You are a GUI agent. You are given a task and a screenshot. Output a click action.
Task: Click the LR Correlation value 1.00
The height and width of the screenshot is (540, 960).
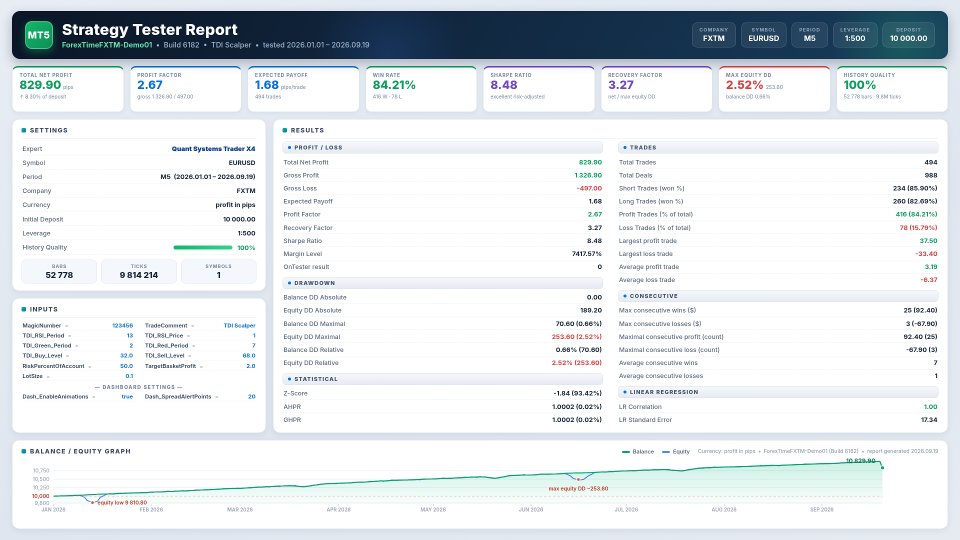pos(931,407)
